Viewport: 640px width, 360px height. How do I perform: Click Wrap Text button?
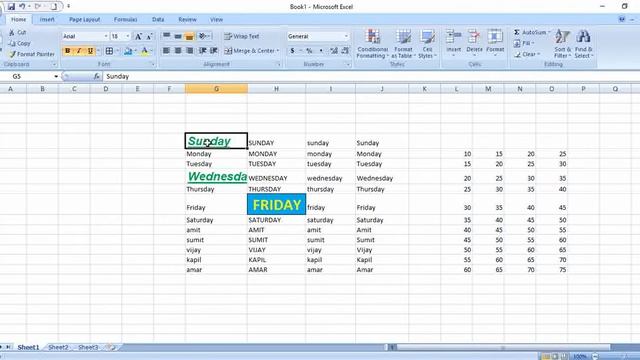point(242,36)
